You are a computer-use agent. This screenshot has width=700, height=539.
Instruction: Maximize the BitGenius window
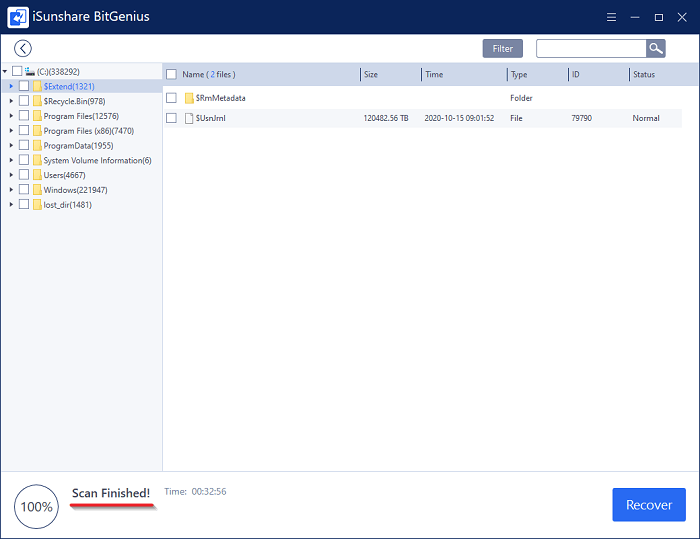tap(658, 17)
